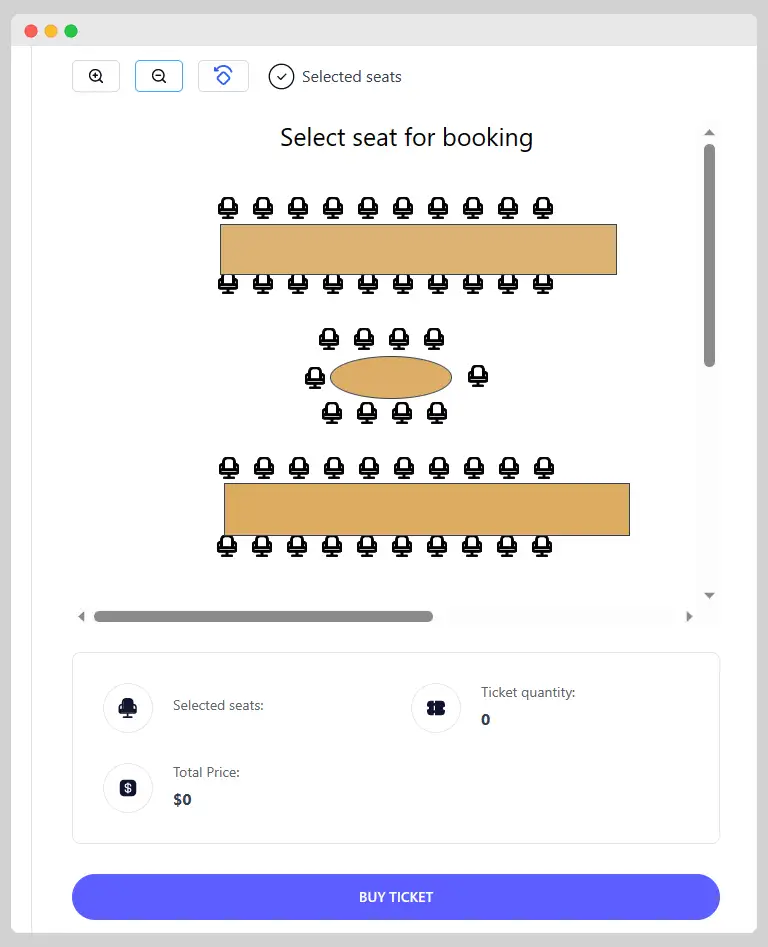Click the Select seat for booking heading

tap(406, 137)
